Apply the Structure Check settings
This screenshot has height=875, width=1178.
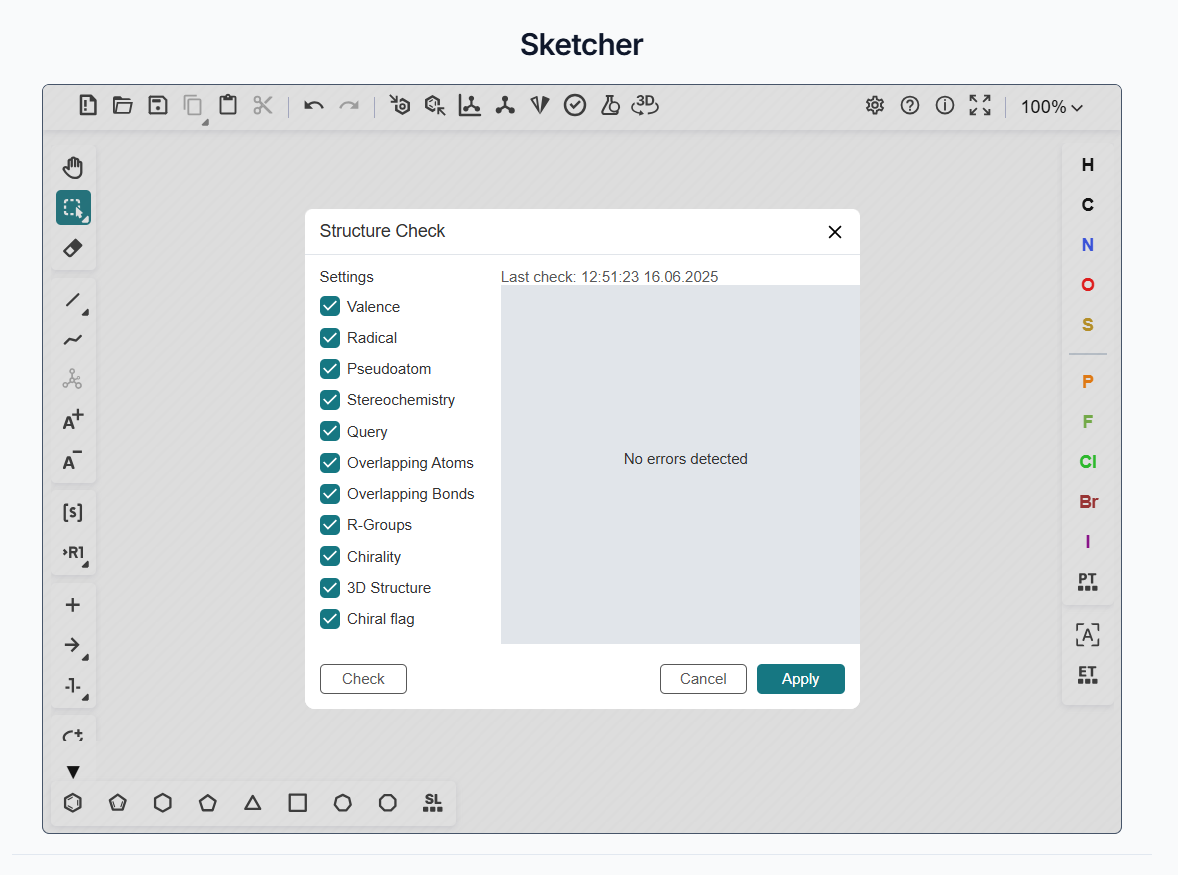[x=800, y=678]
